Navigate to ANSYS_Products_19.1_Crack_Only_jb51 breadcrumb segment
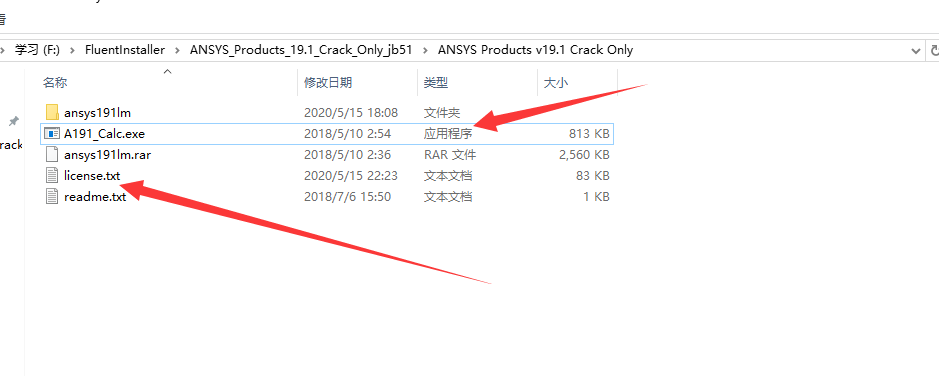939x376 pixels. (x=301, y=50)
